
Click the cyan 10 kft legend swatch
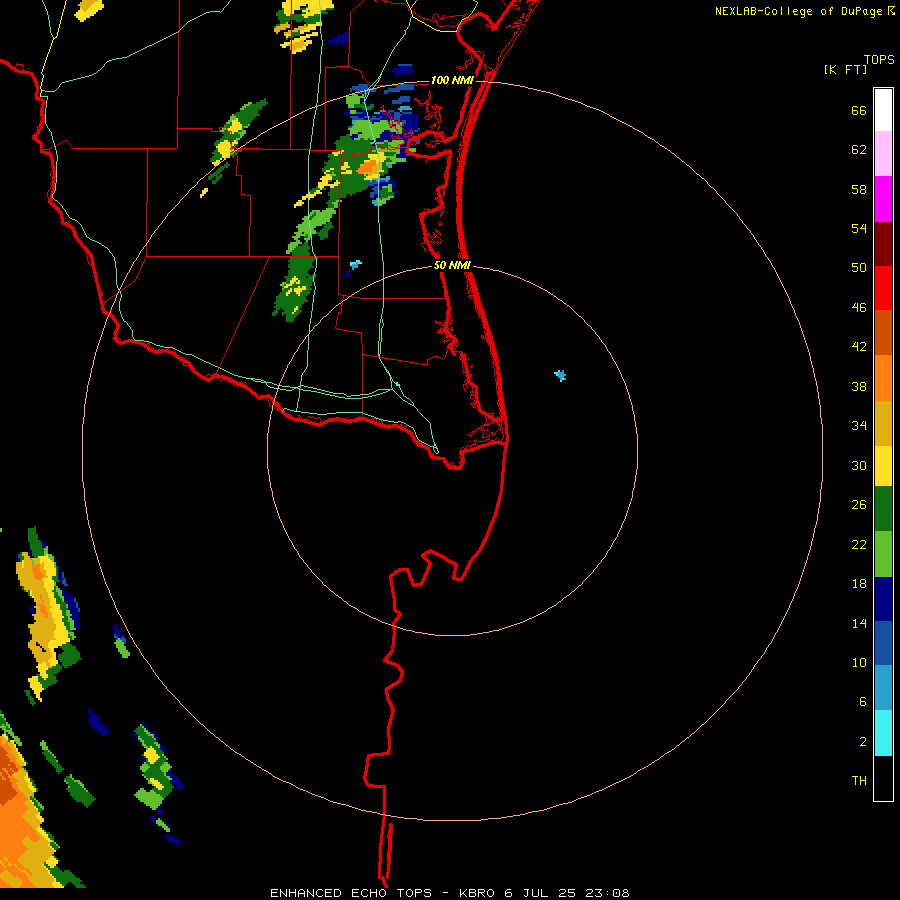click(883, 733)
